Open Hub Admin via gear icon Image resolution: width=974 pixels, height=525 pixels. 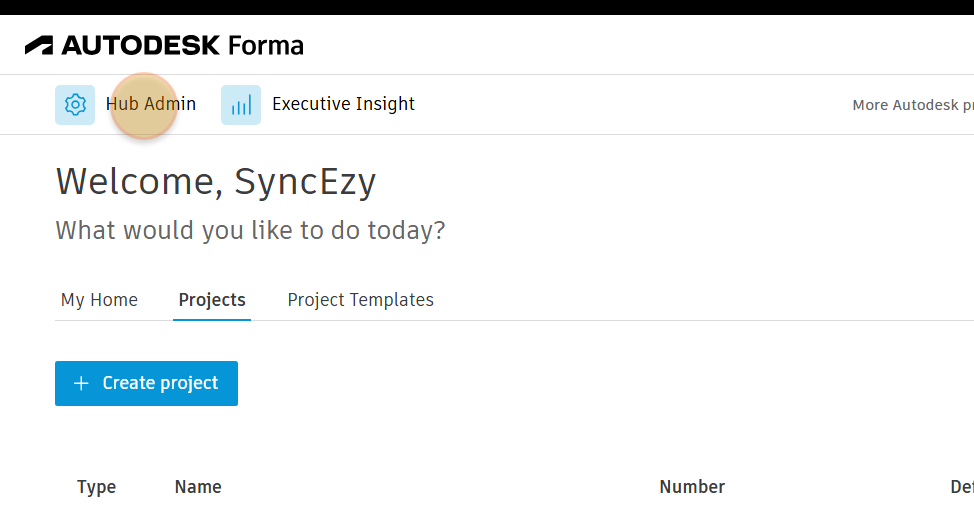pyautogui.click(x=75, y=105)
